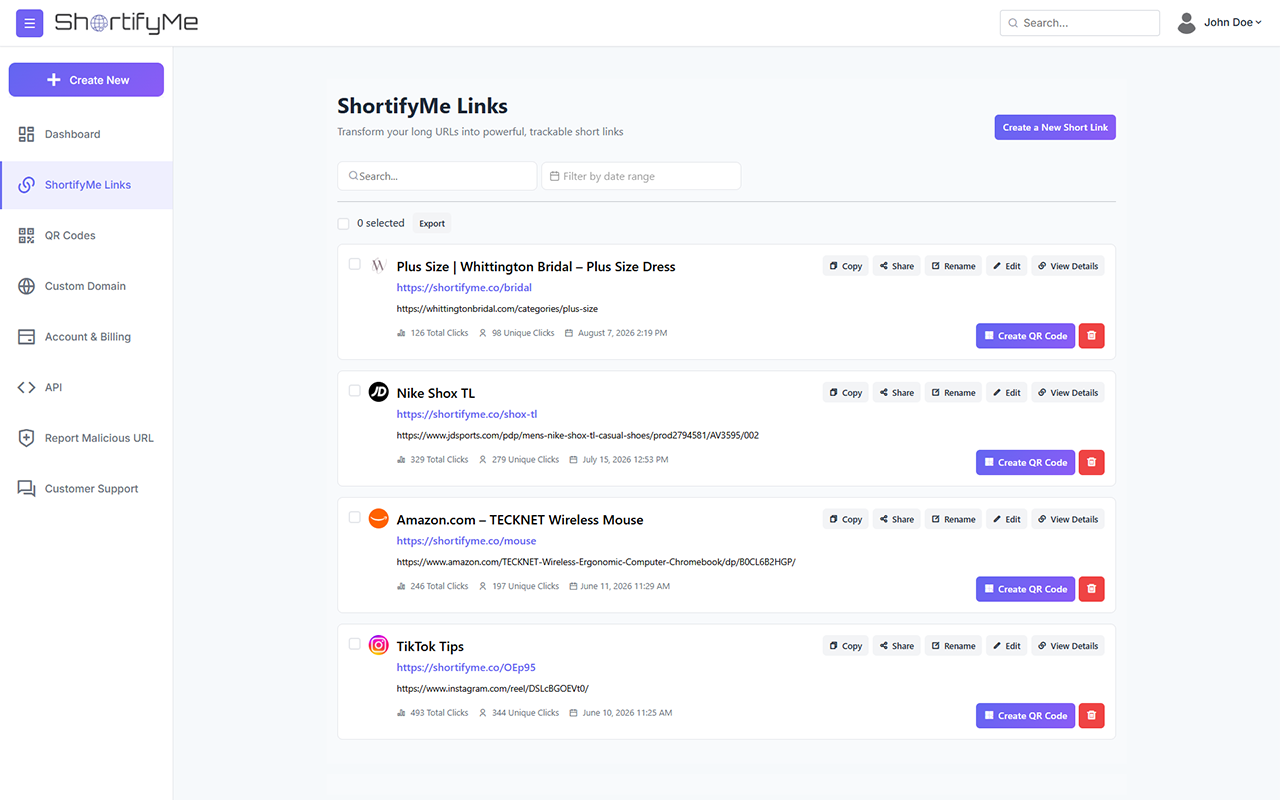The height and width of the screenshot is (800, 1280).
Task: Open the Filter by date range picker
Action: click(x=641, y=176)
